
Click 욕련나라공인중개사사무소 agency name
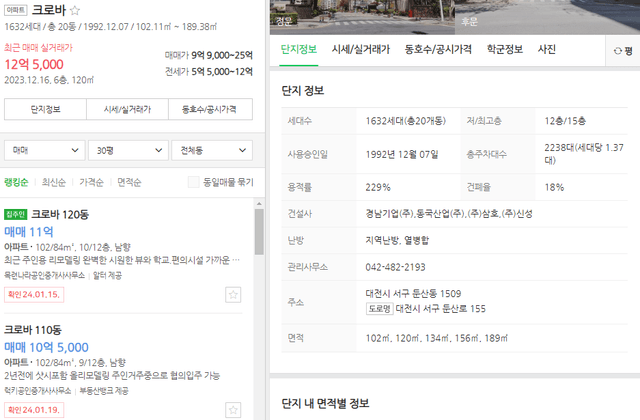pos(44,276)
